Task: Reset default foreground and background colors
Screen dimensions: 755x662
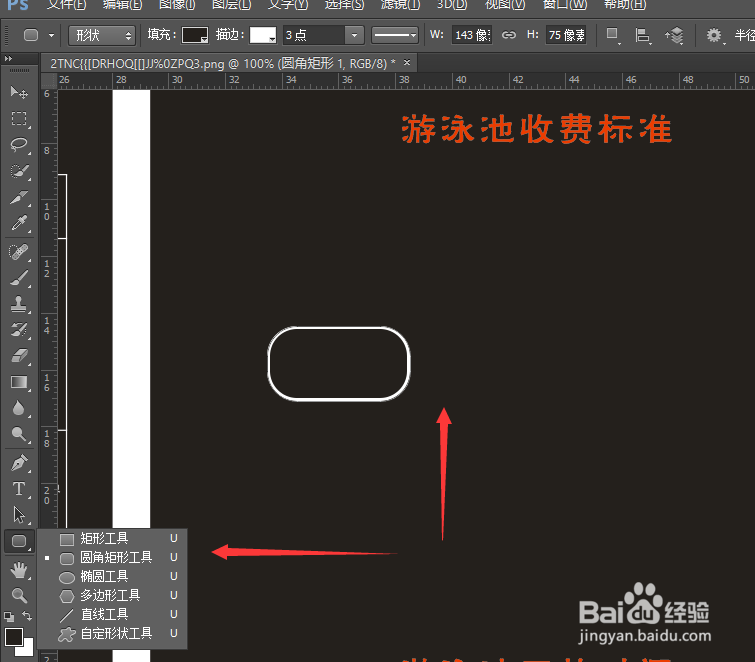Action: click(9, 616)
